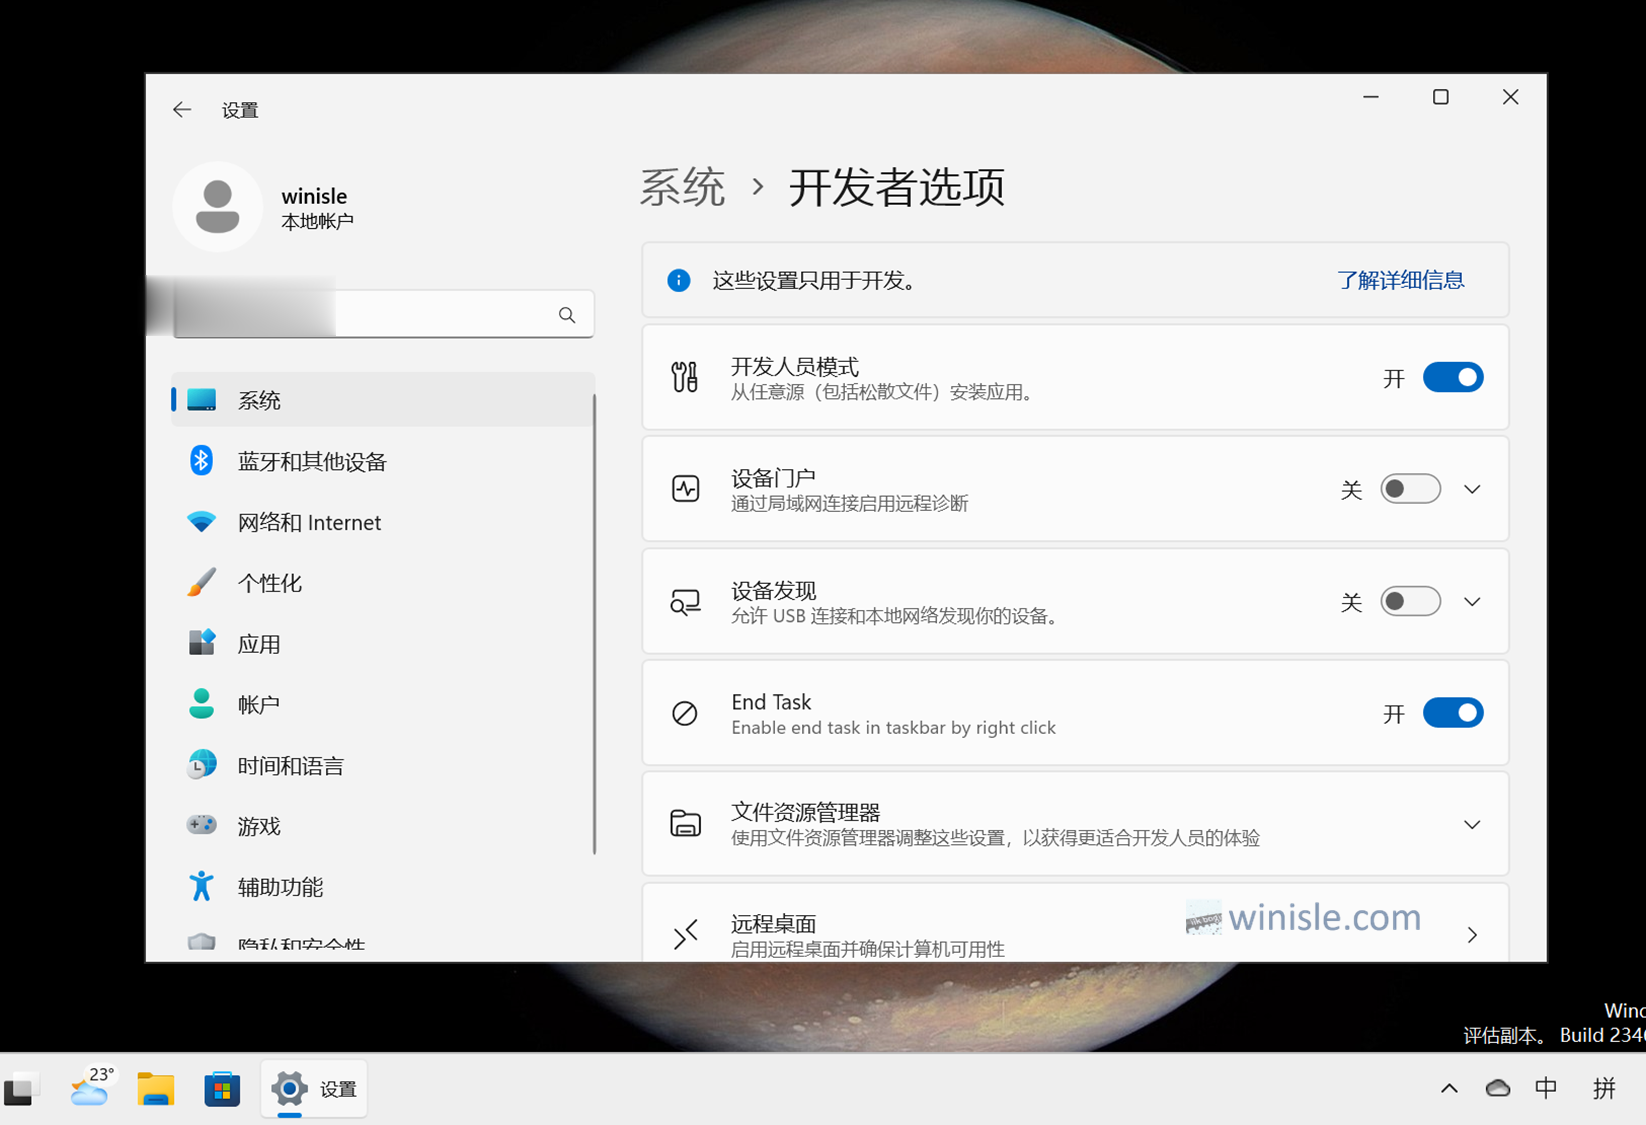
Task: Maximize the Settings window
Action: [x=1440, y=97]
